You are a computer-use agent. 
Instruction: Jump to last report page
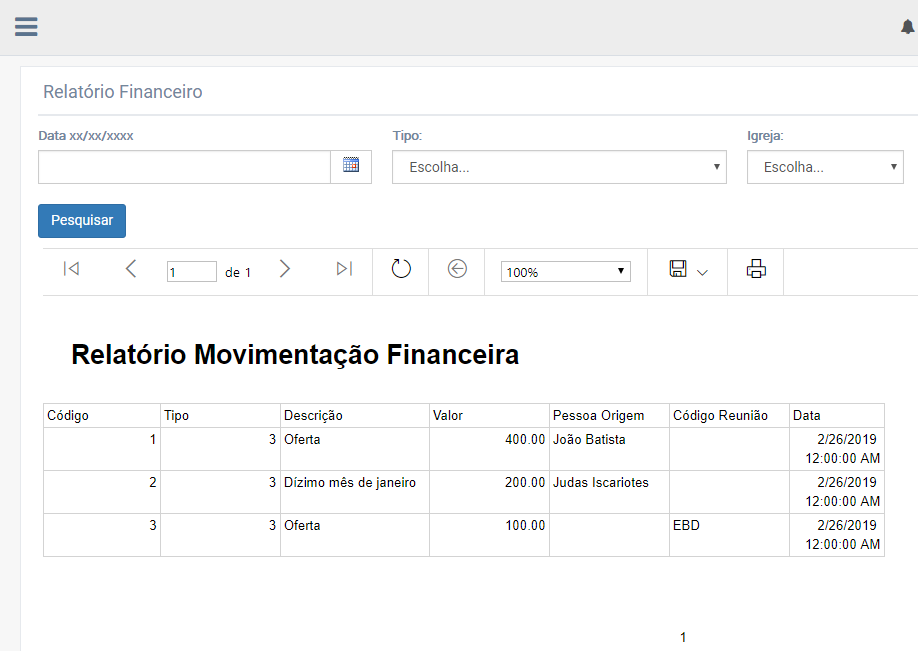click(x=344, y=269)
